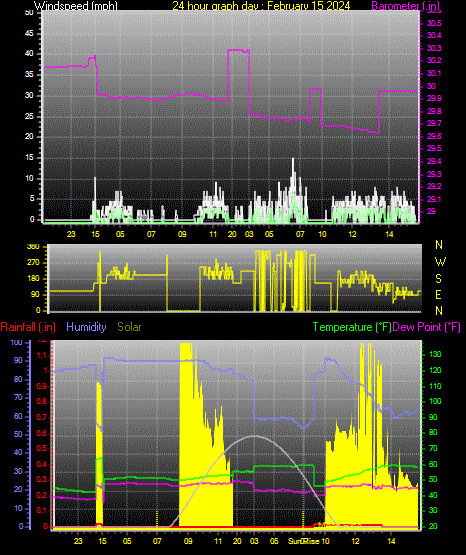Image resolution: width=466 pixels, height=555 pixels.
Task: Click the E compass direction label
Action: pyautogui.click(x=438, y=294)
